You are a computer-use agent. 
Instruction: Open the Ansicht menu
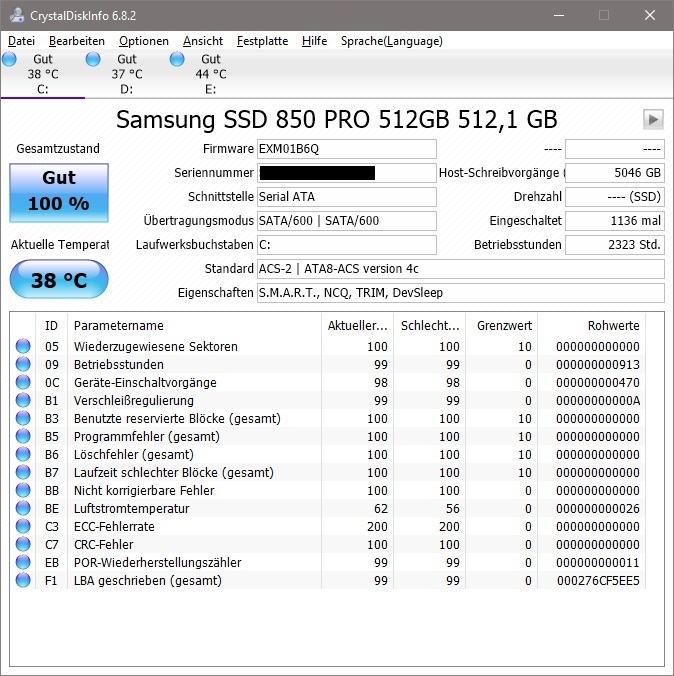pyautogui.click(x=203, y=41)
